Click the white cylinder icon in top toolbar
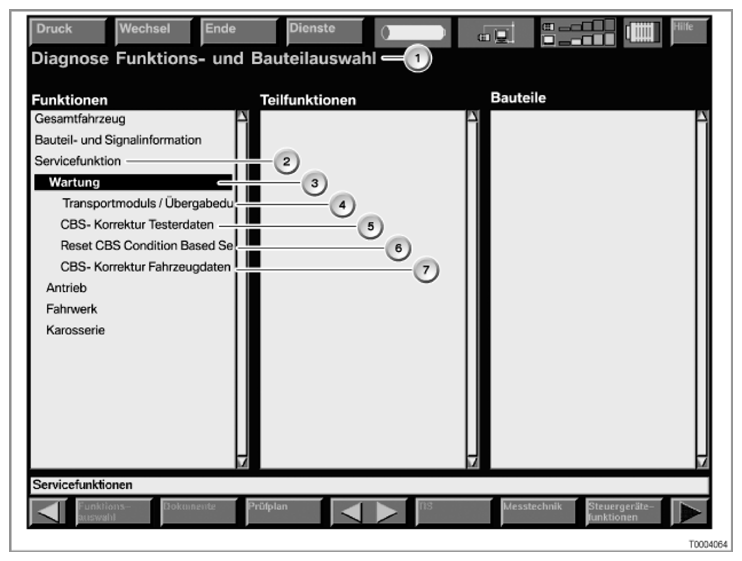The image size is (742, 561). (412, 32)
